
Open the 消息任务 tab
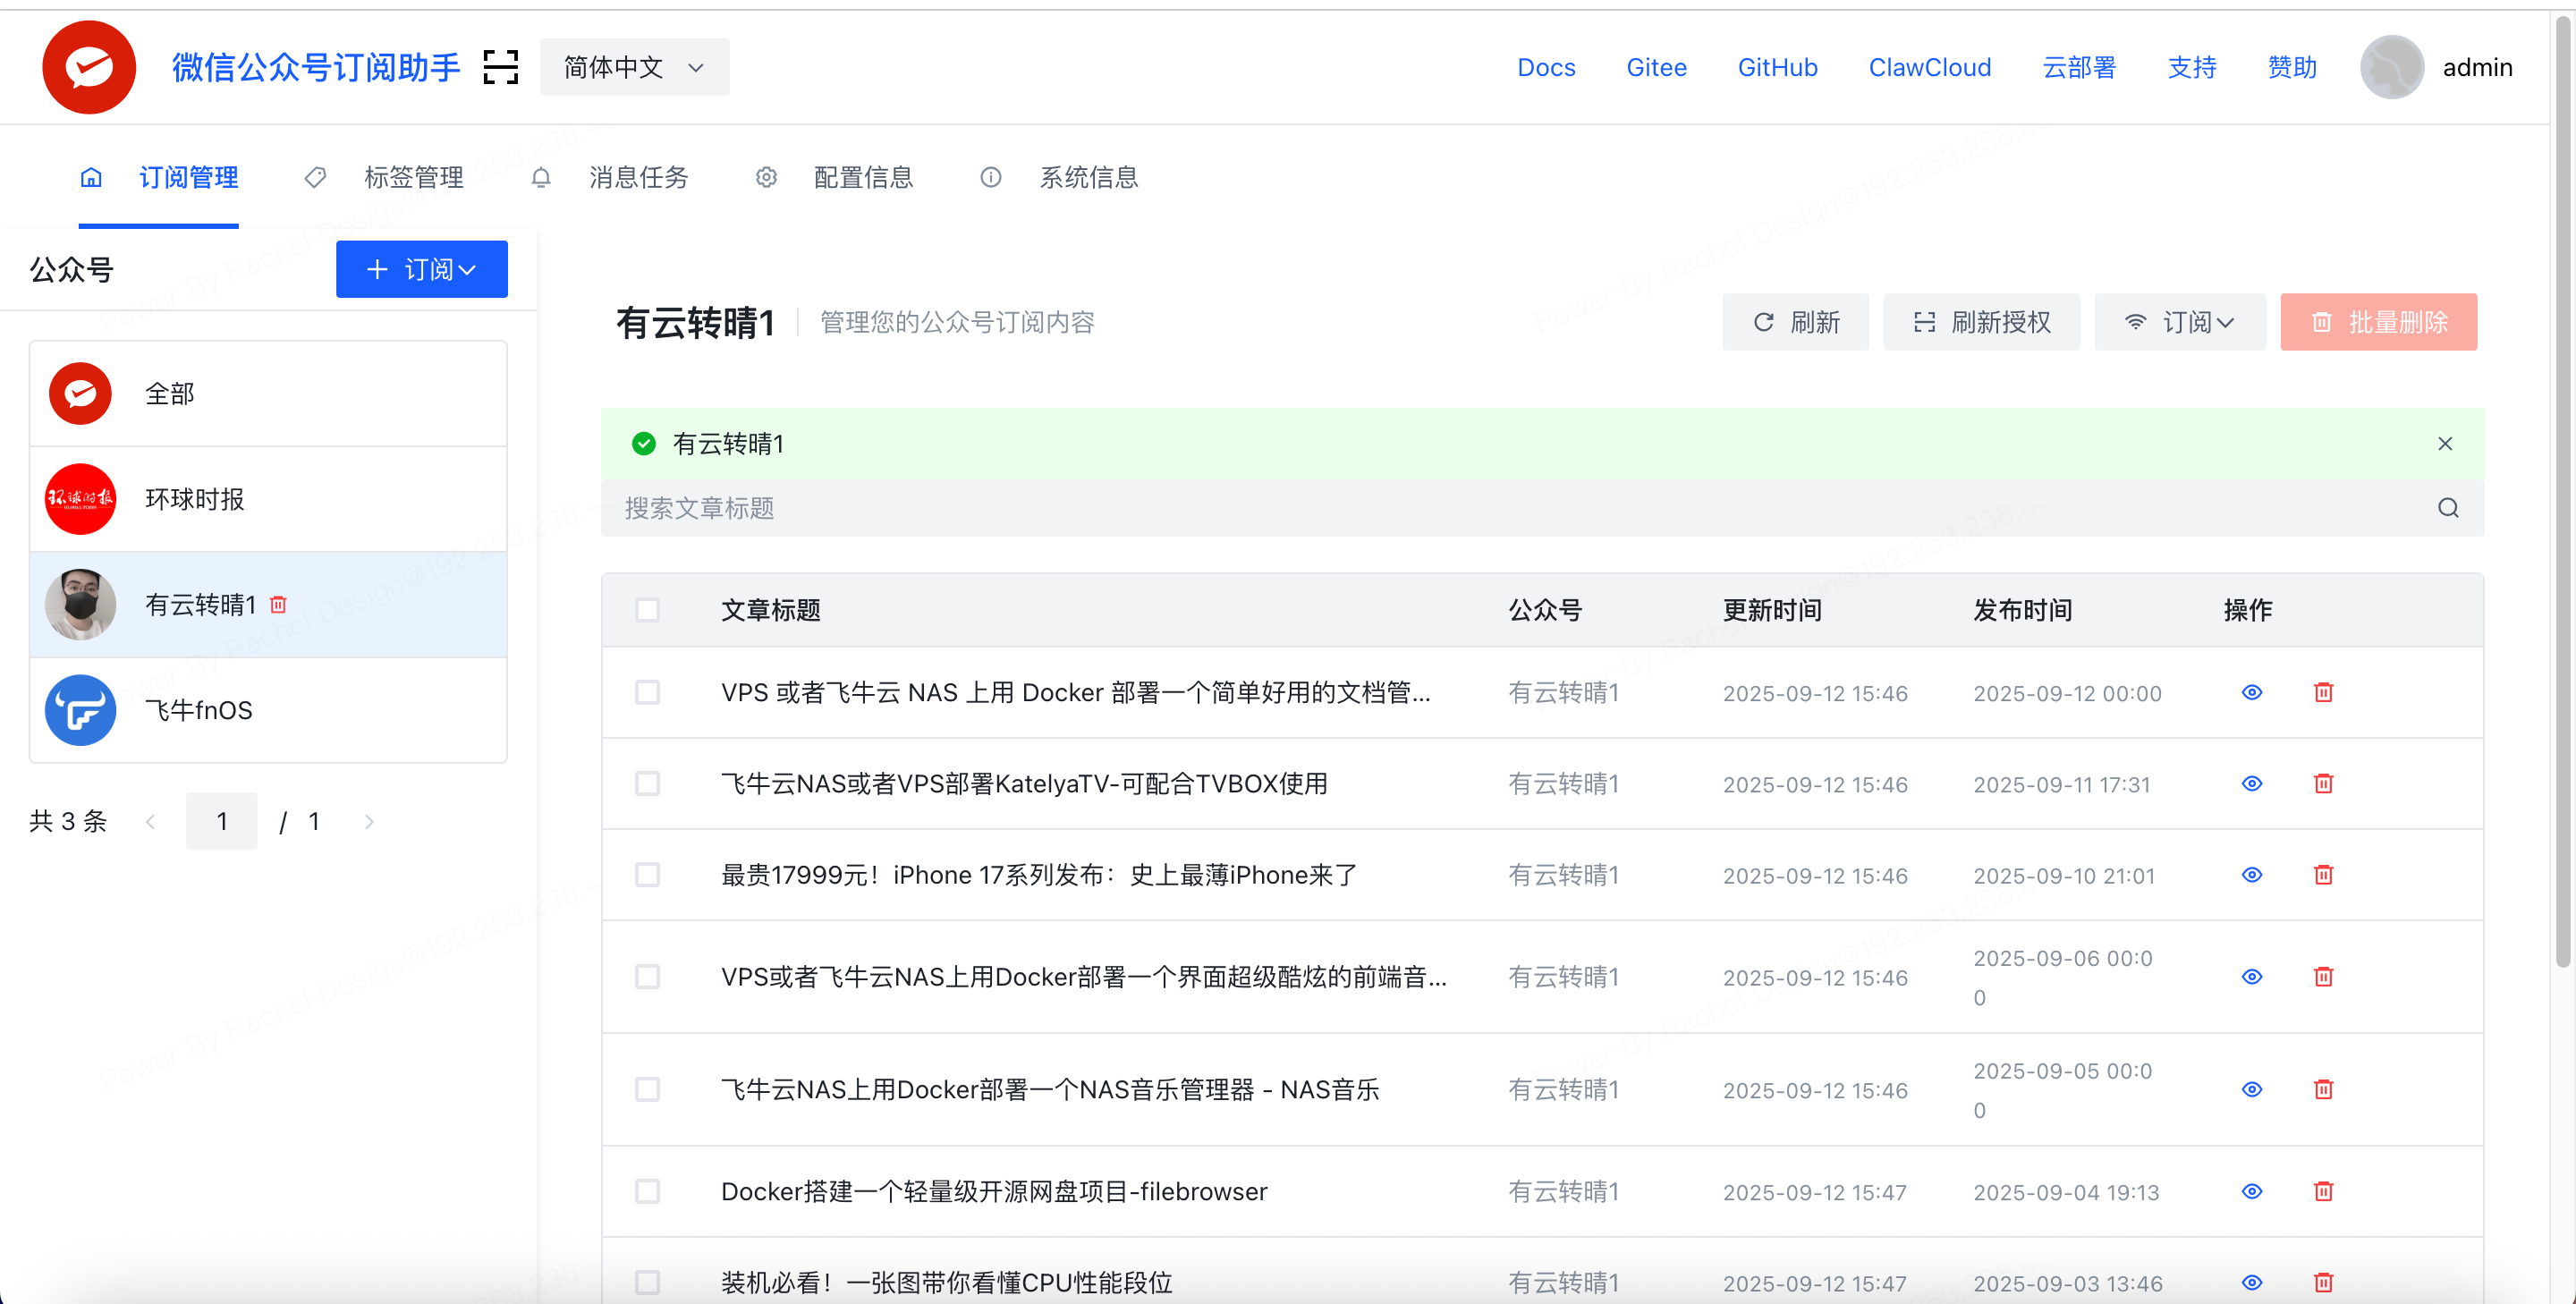637,177
